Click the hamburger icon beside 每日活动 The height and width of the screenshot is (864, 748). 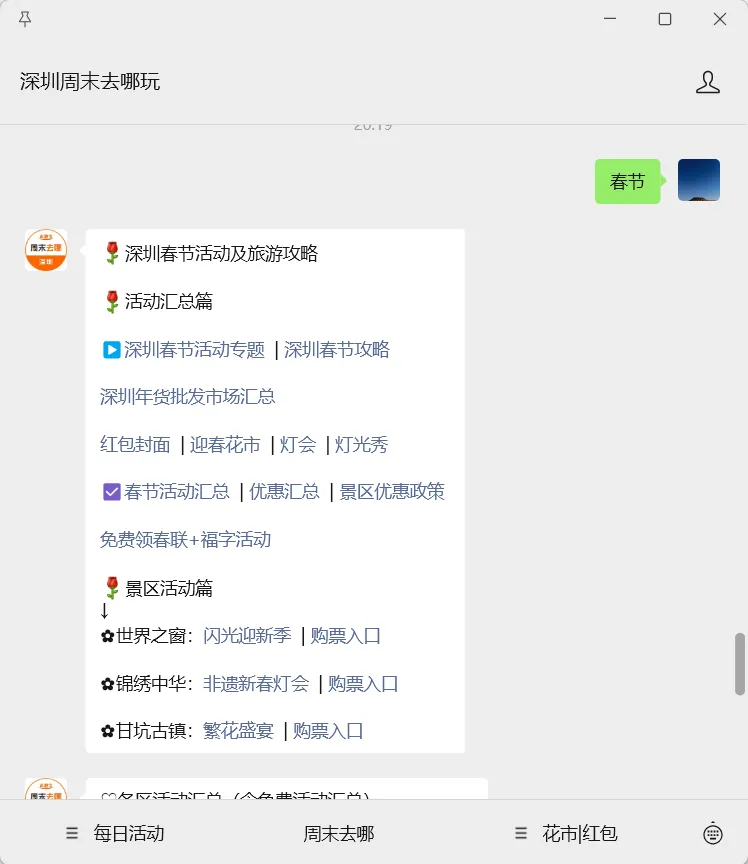pos(72,833)
